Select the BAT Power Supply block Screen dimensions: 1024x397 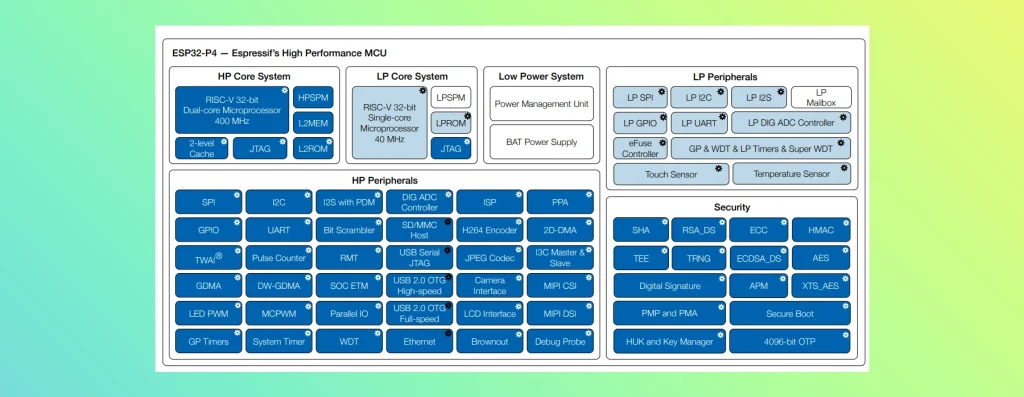(x=541, y=142)
